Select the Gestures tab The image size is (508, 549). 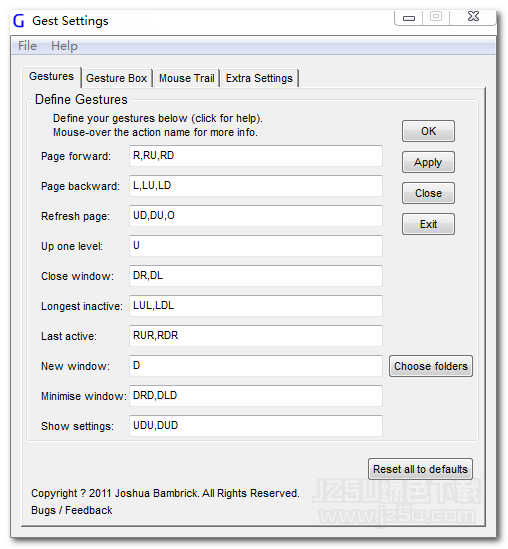[51, 76]
